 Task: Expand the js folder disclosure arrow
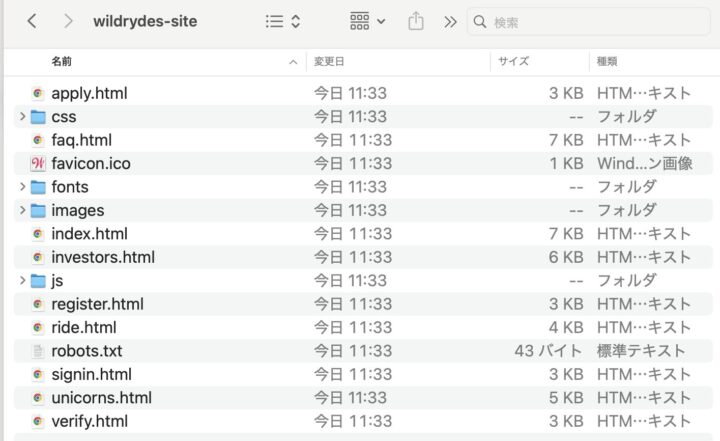22,280
